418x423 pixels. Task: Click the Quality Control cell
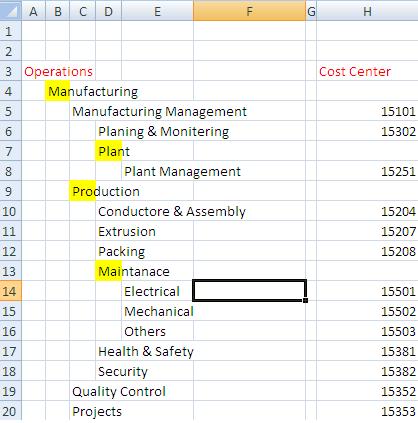(x=119, y=391)
